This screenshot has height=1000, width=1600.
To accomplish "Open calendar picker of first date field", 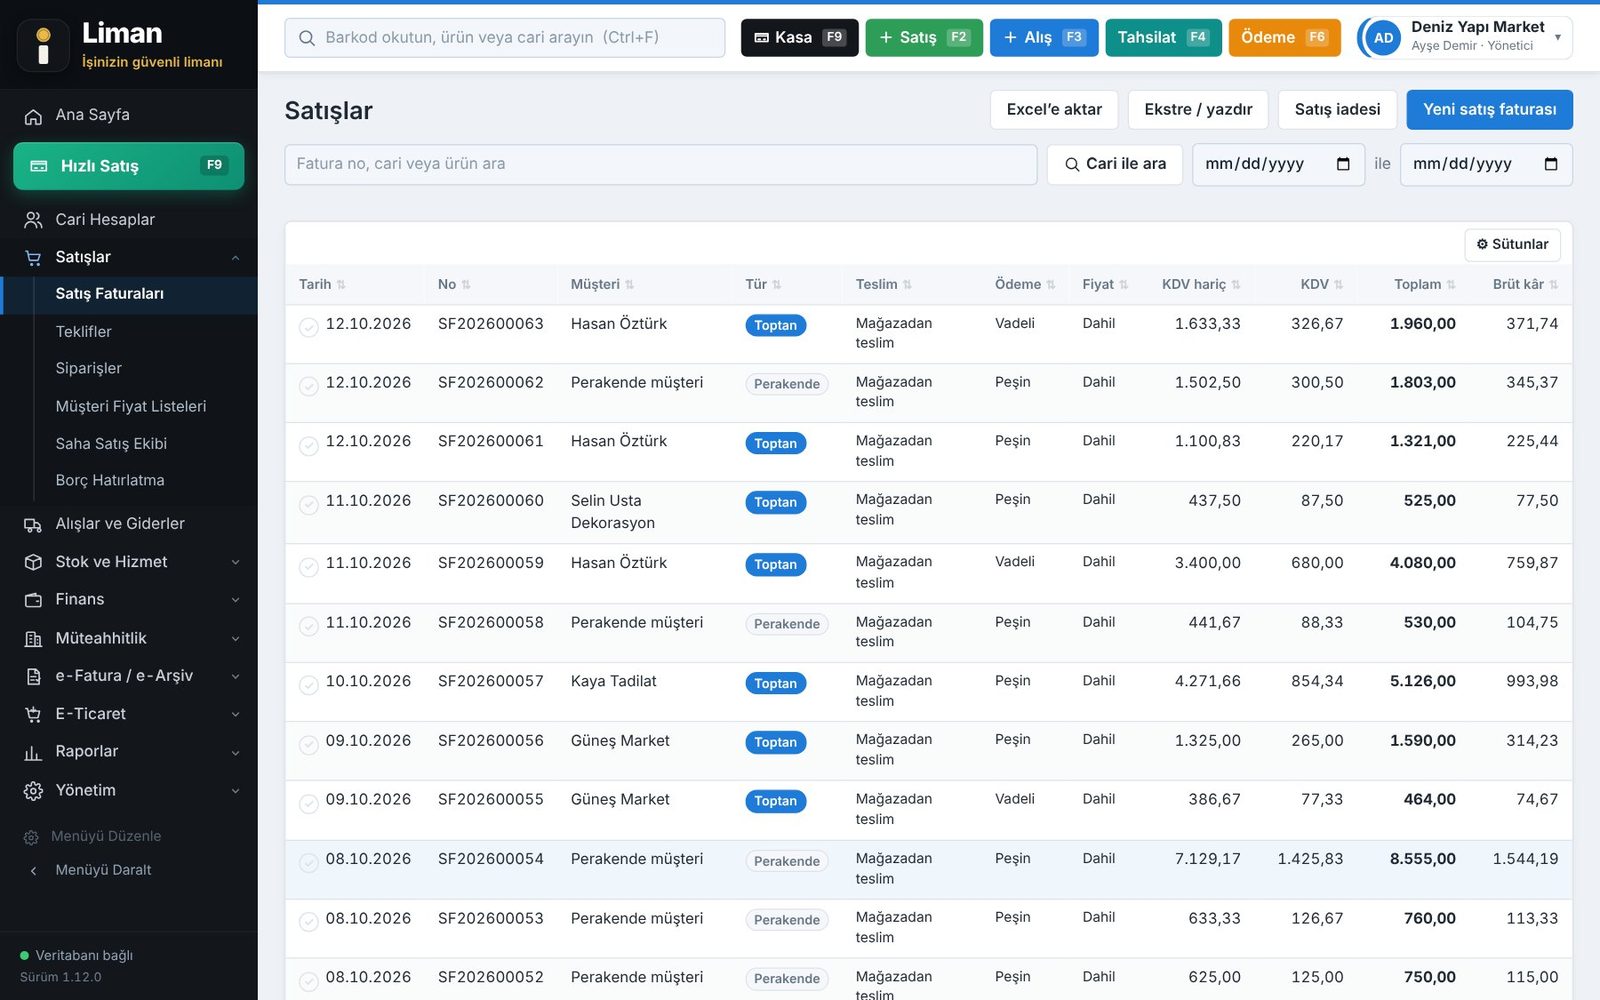I will [x=1343, y=164].
